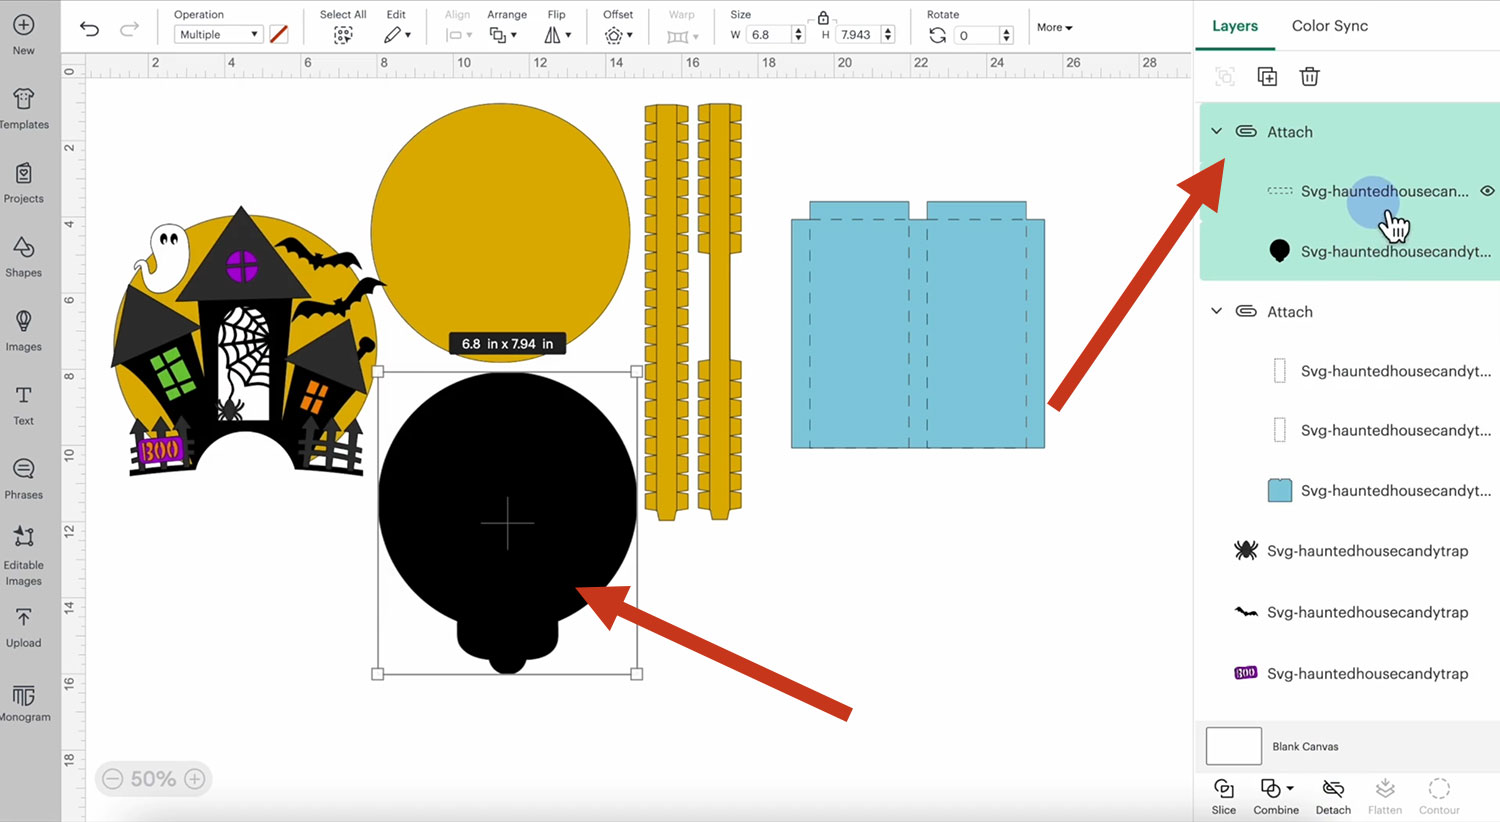
Task: Collapse the first Attach group
Action: click(1217, 131)
